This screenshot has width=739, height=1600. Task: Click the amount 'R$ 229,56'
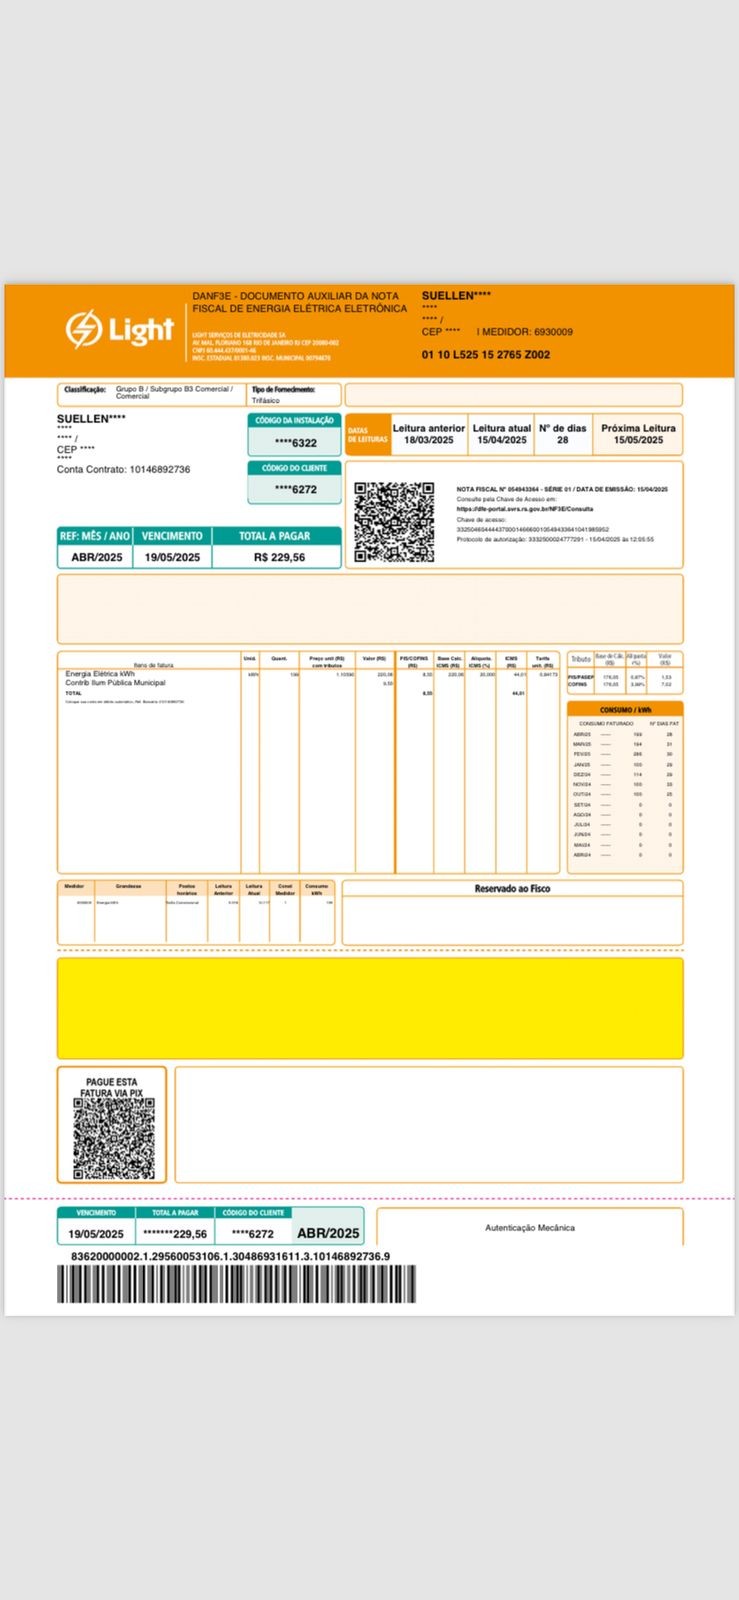coord(279,557)
